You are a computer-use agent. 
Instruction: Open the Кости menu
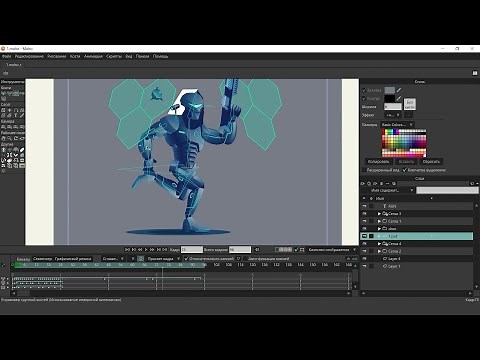[x=75, y=56]
